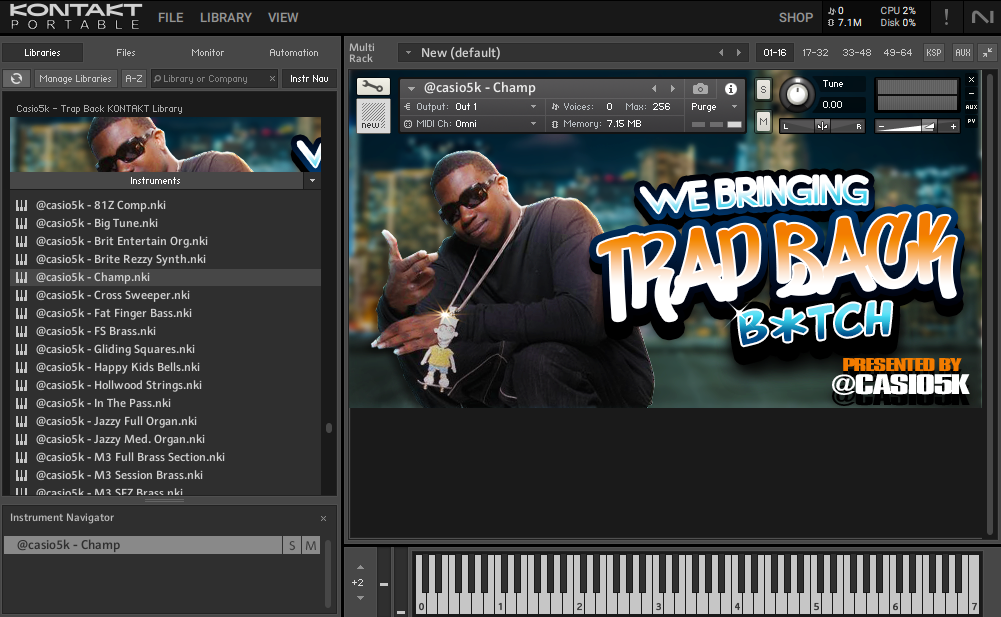Switch to the Files tab
The width and height of the screenshot is (1001, 617).
pyautogui.click(x=126, y=52)
